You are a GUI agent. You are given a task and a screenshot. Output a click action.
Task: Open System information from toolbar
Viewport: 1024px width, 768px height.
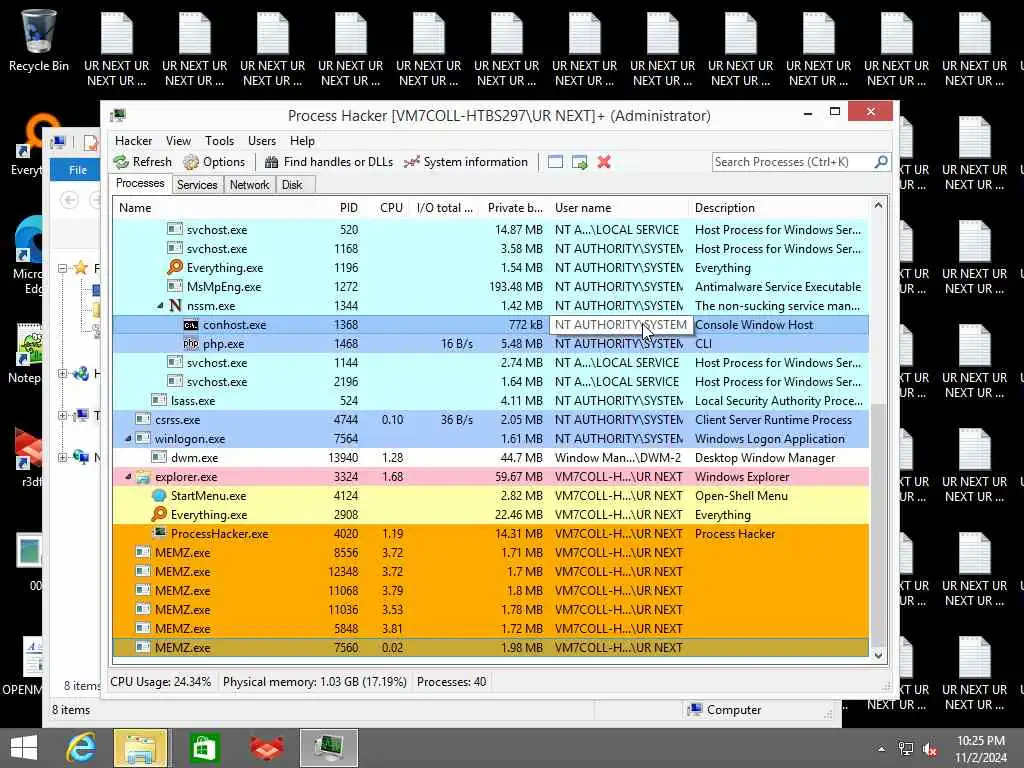[466, 162]
